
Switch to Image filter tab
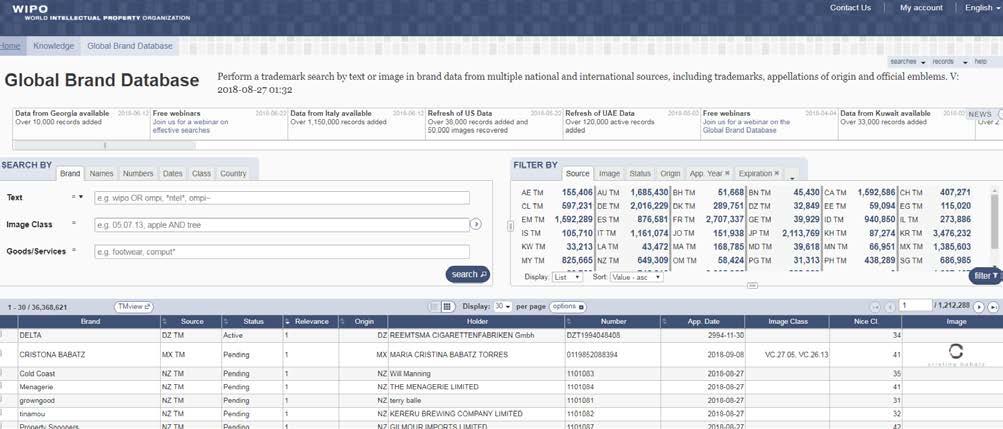coord(609,173)
